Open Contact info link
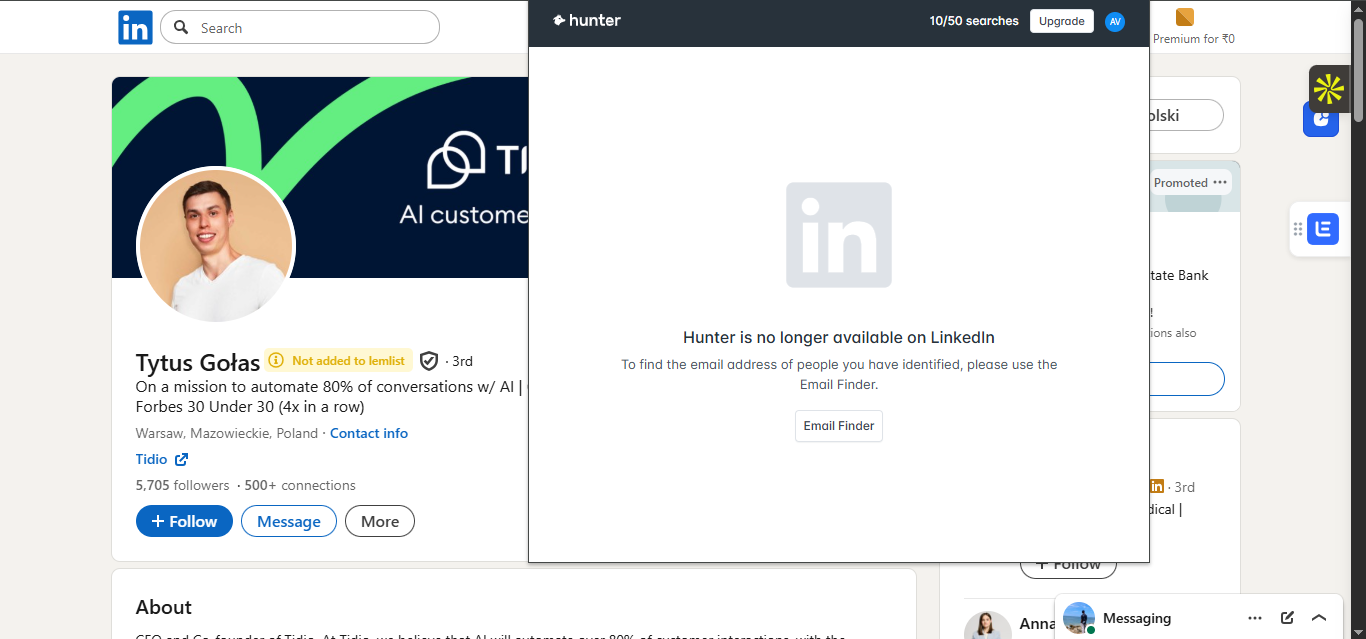Viewport: 1366px width, 639px height. 369,433
